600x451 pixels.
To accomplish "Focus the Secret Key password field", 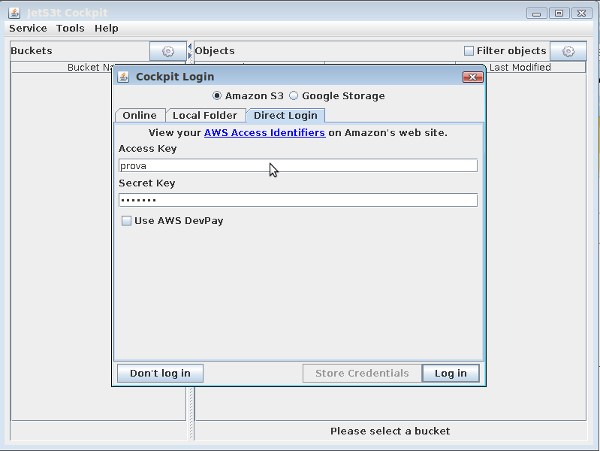I will (298, 200).
